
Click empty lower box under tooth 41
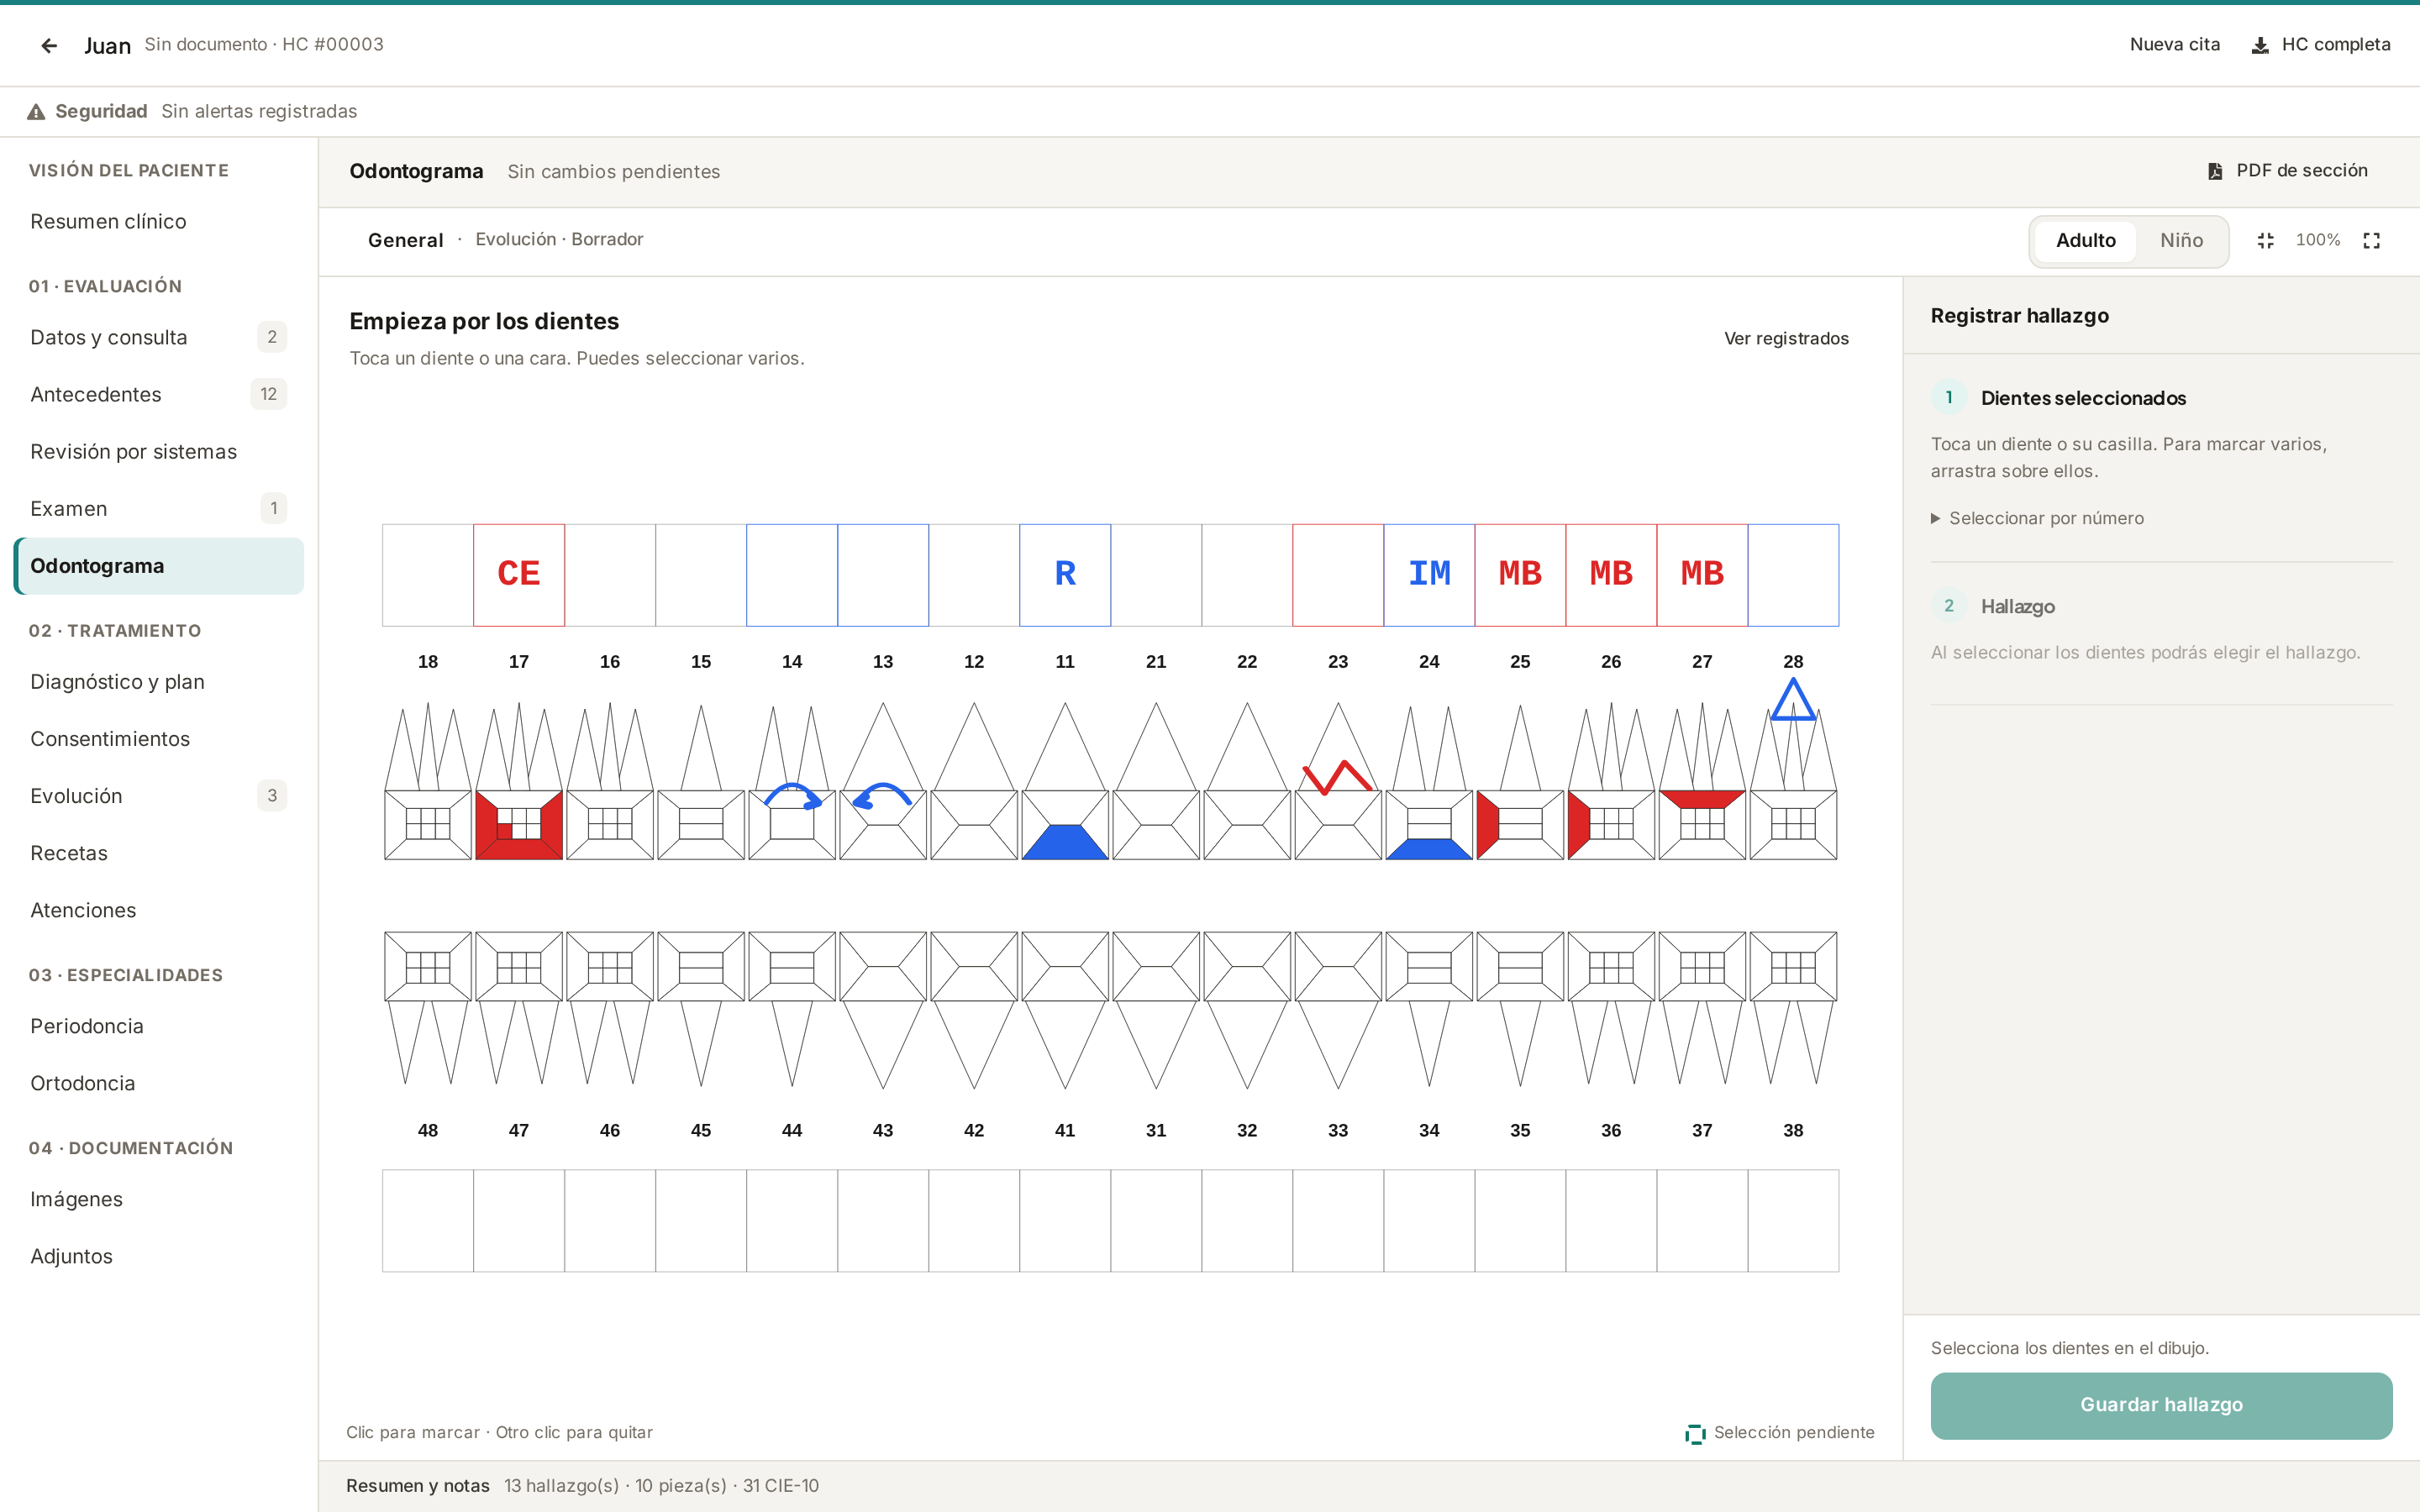tap(1065, 1221)
